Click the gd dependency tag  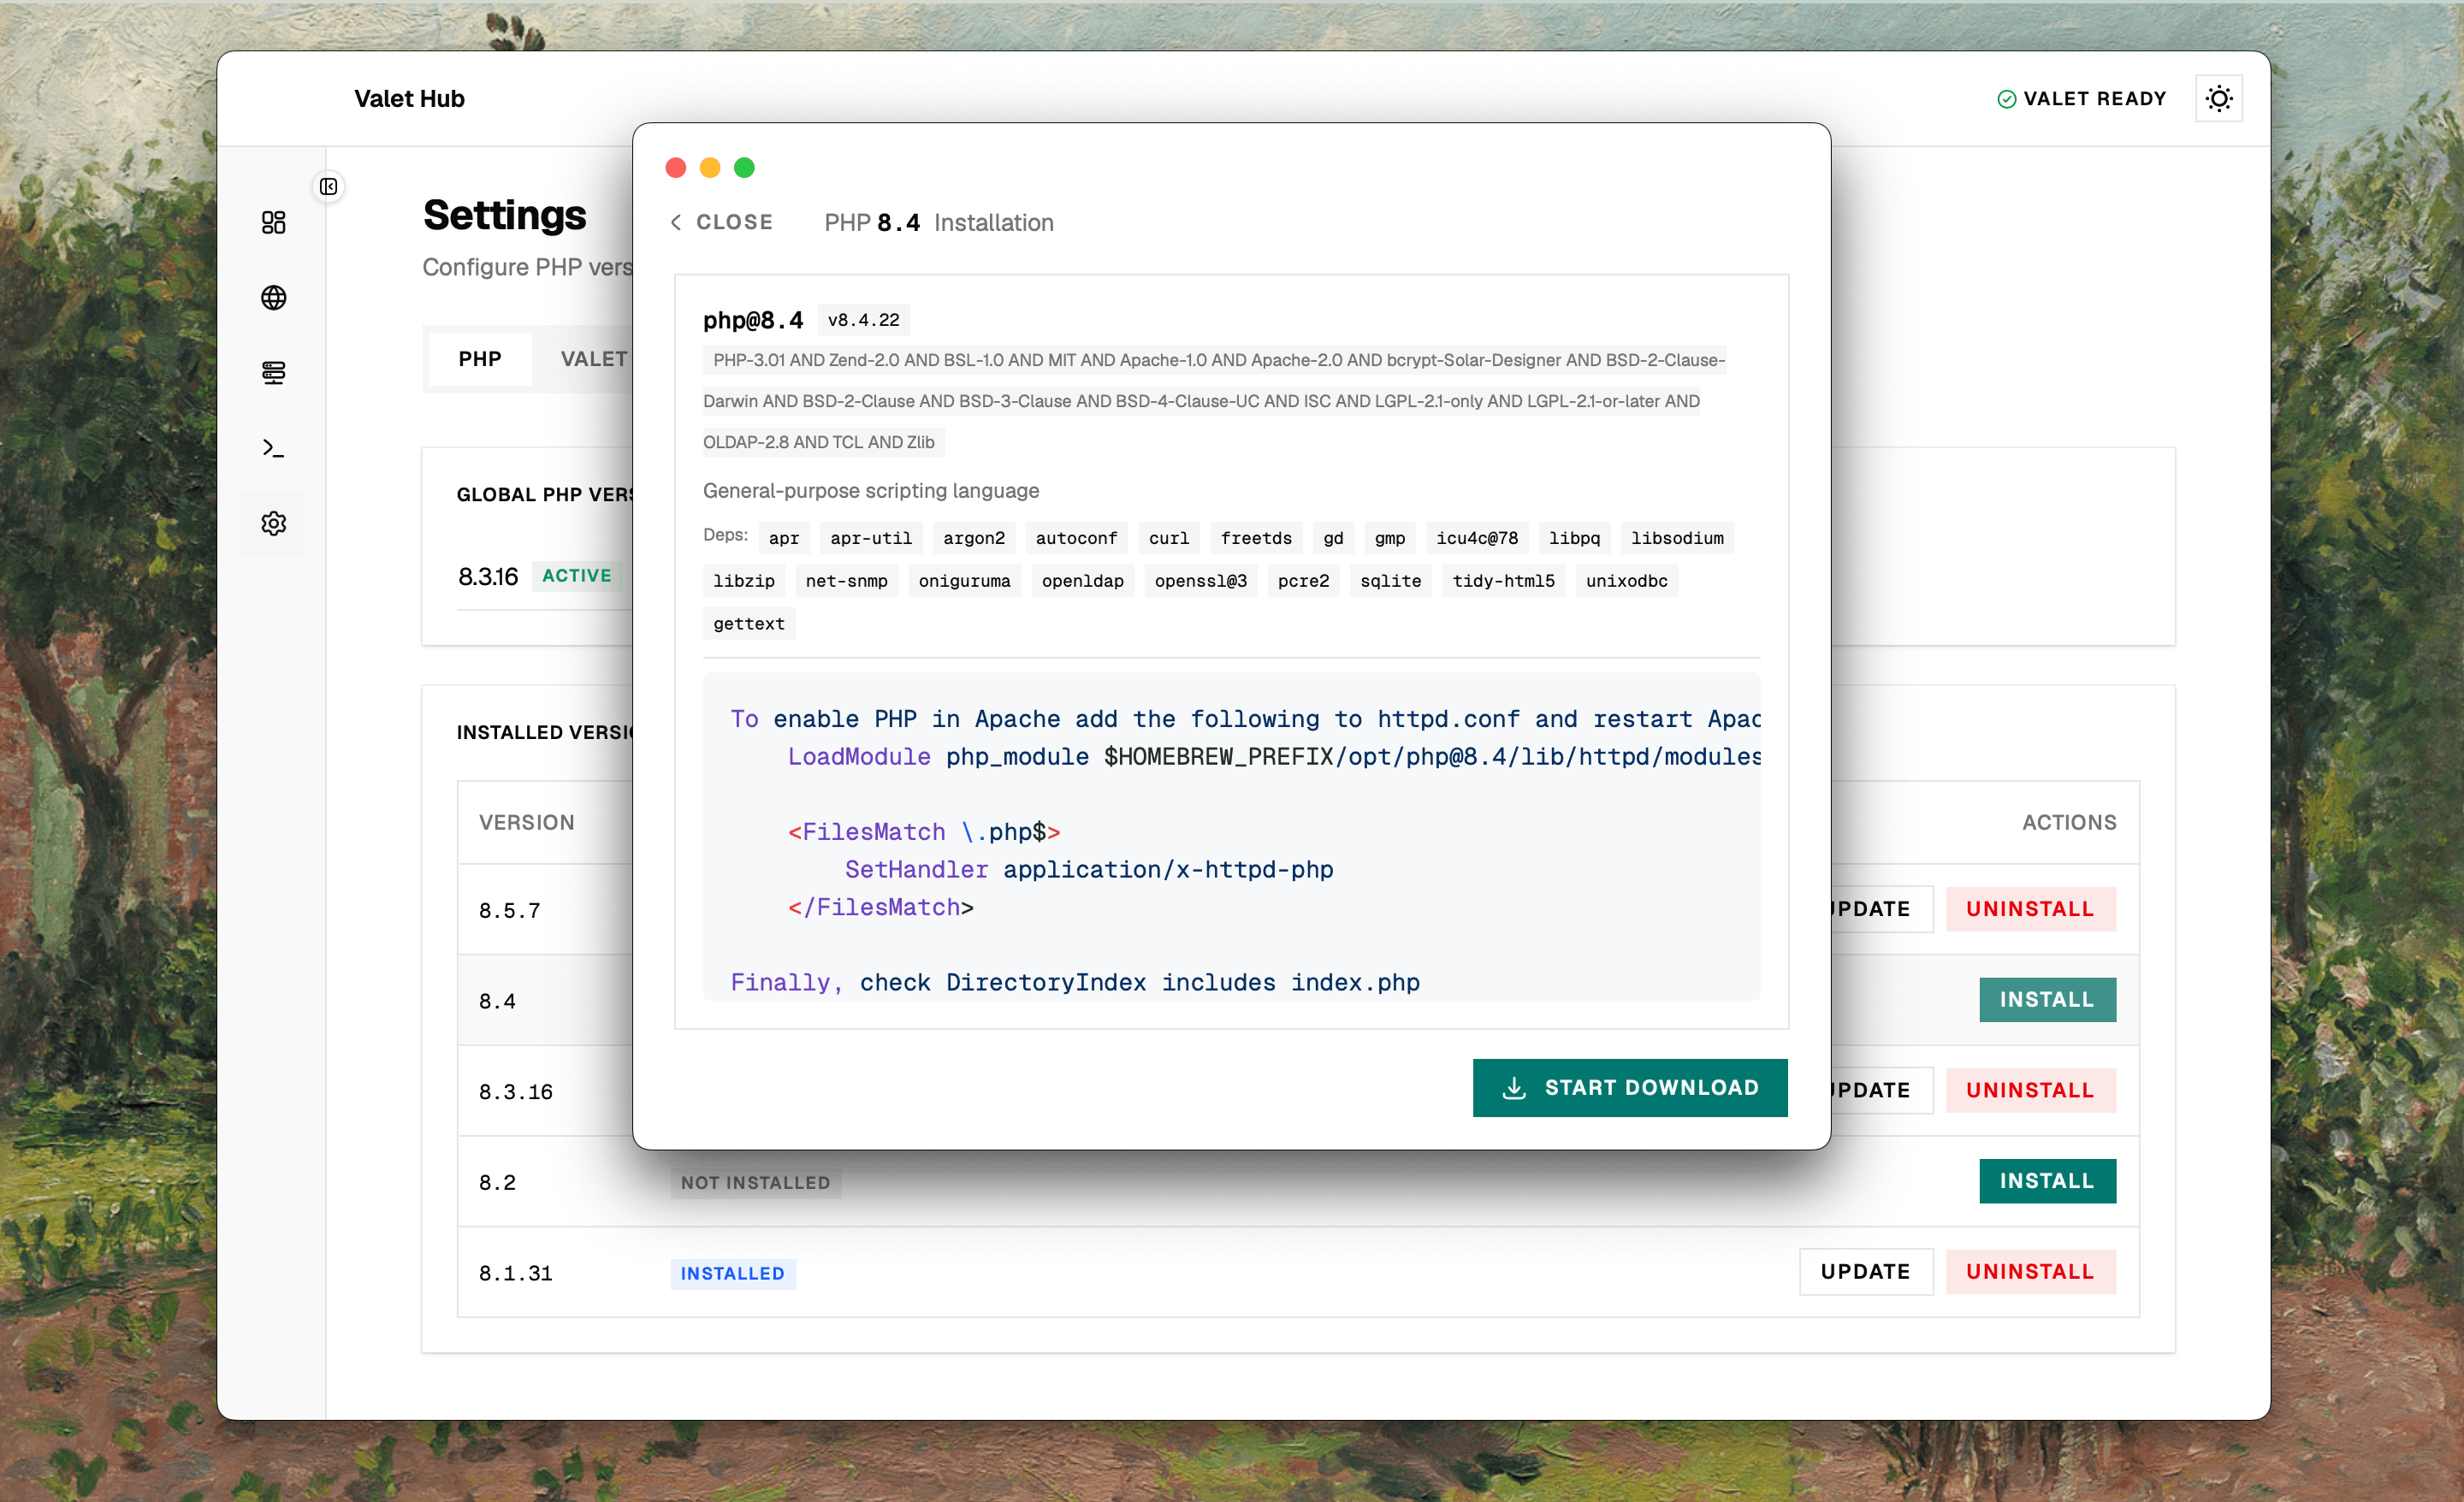coord(1332,538)
